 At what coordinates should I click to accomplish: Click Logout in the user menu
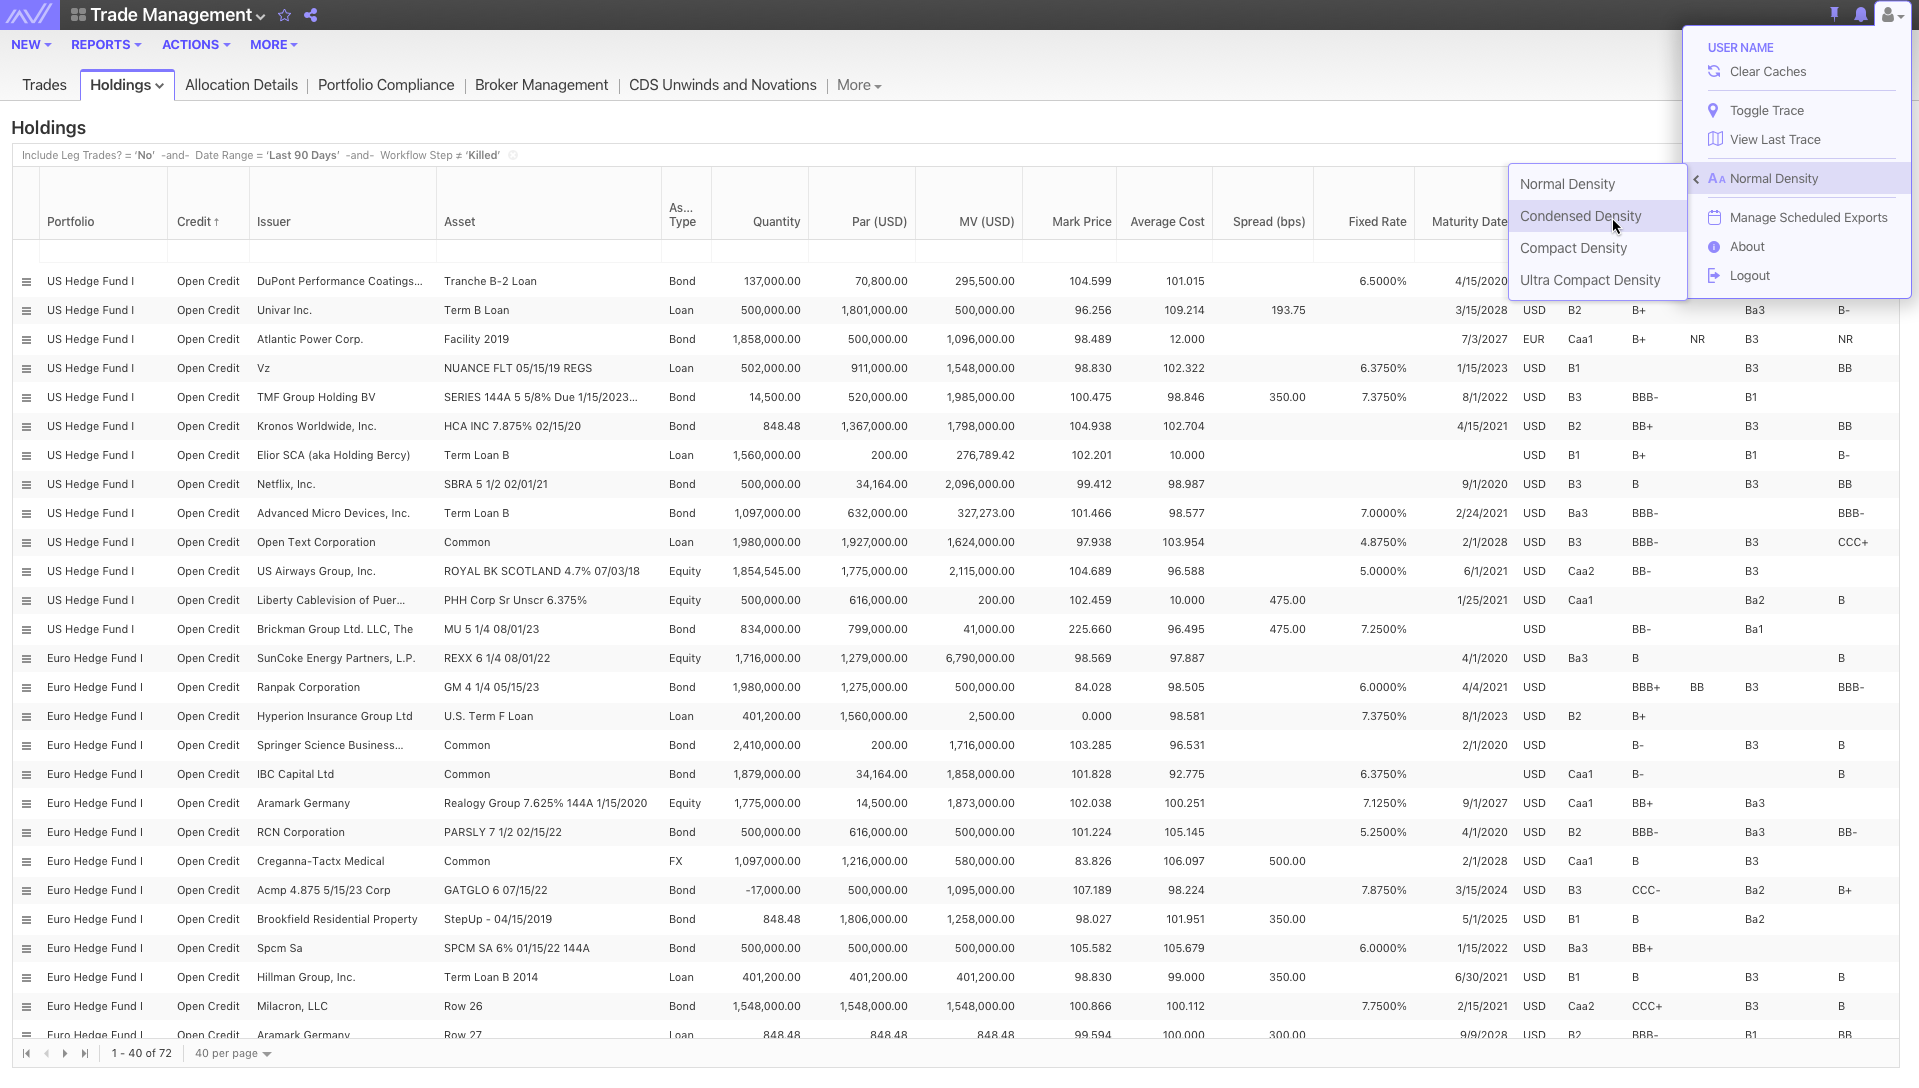[x=1749, y=276]
